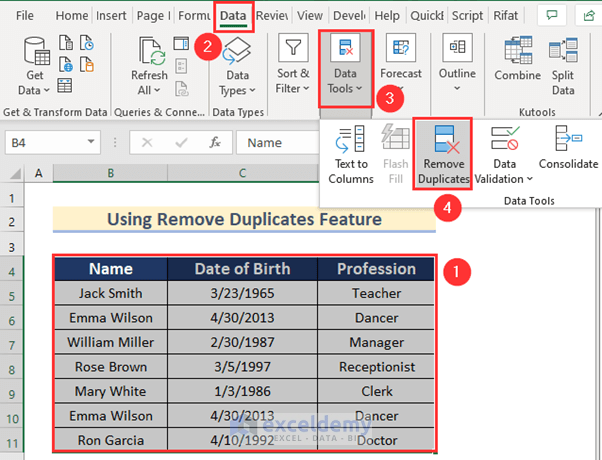Click the title cell Using Remove Duplicates Feature
This screenshot has height=460, width=602.
(244, 219)
